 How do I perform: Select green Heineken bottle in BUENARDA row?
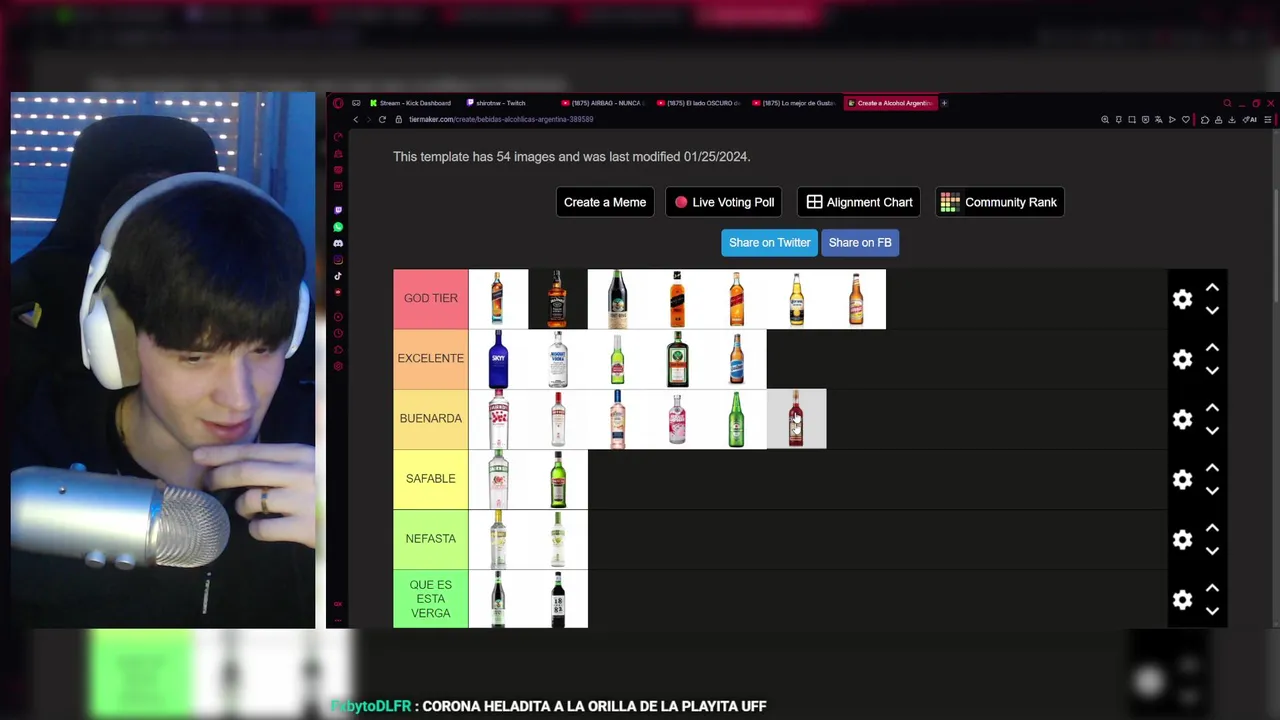pyautogui.click(x=737, y=419)
